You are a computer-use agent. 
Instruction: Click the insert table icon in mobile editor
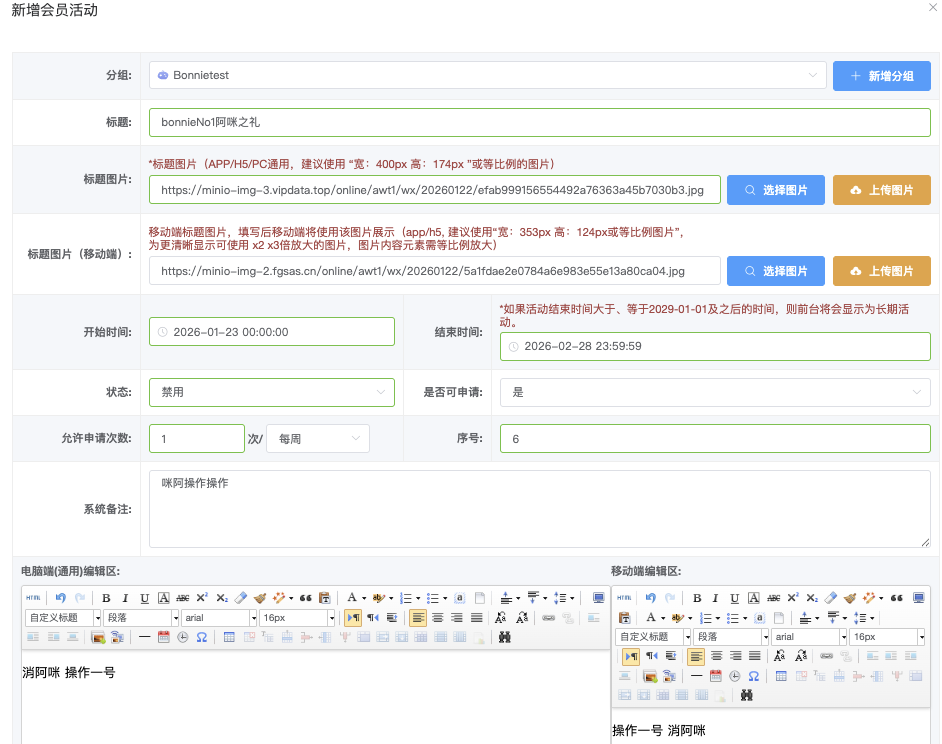pyautogui.click(x=782, y=676)
